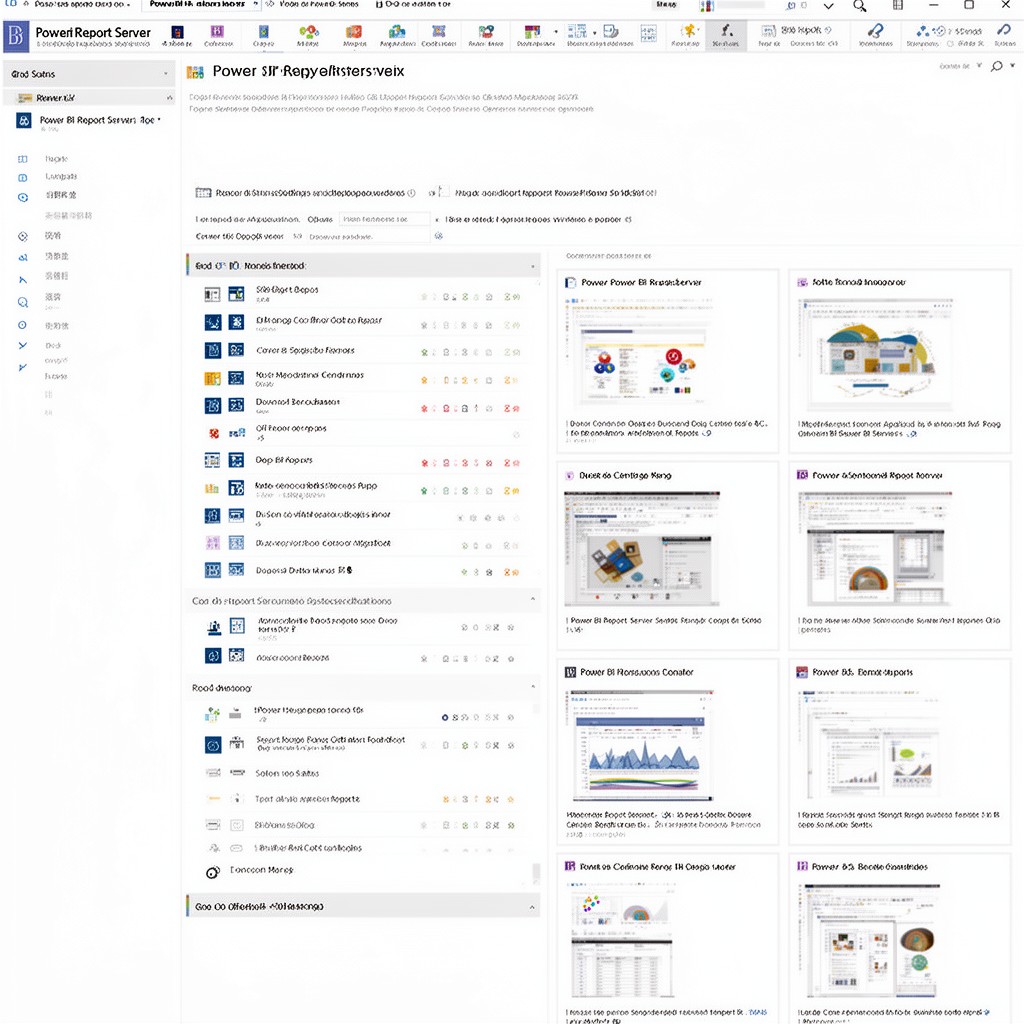Select 'Power BI Report Server' in left tree

[97, 120]
